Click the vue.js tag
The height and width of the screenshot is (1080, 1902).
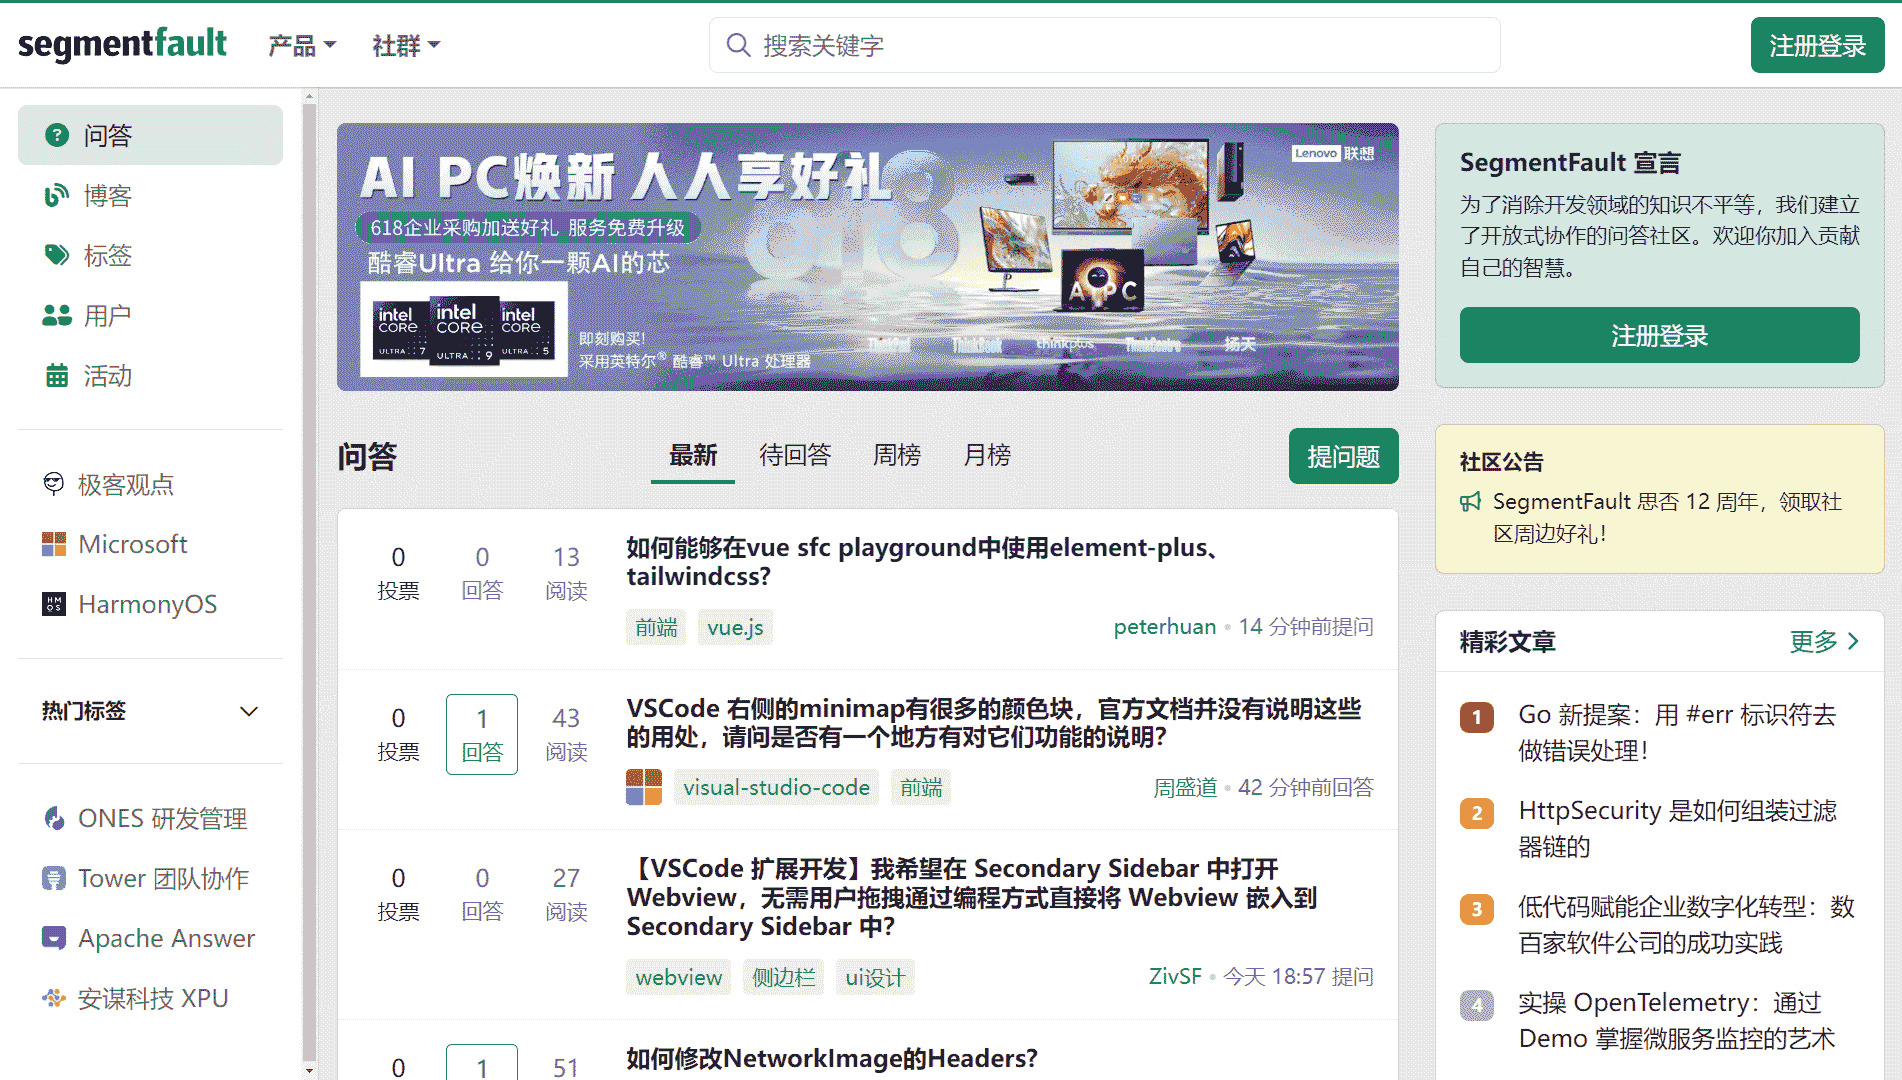(x=735, y=627)
